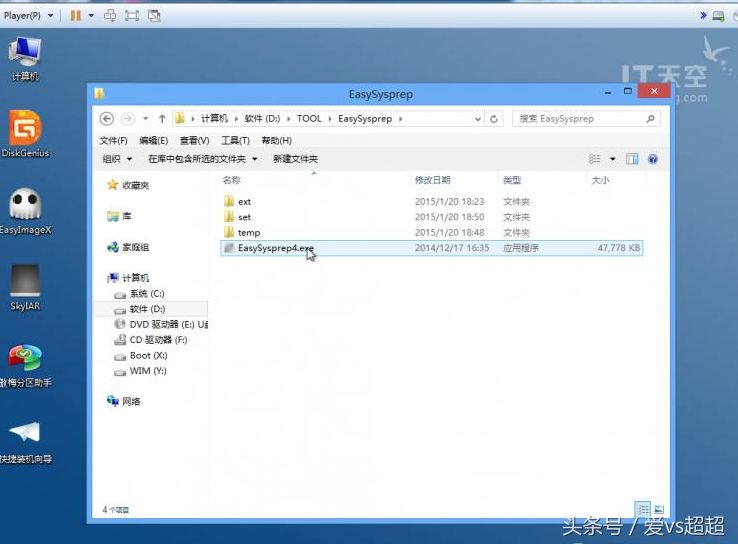Select EasySysprep4.exe file
Screen dimensions: 738x544
(432, 248)
